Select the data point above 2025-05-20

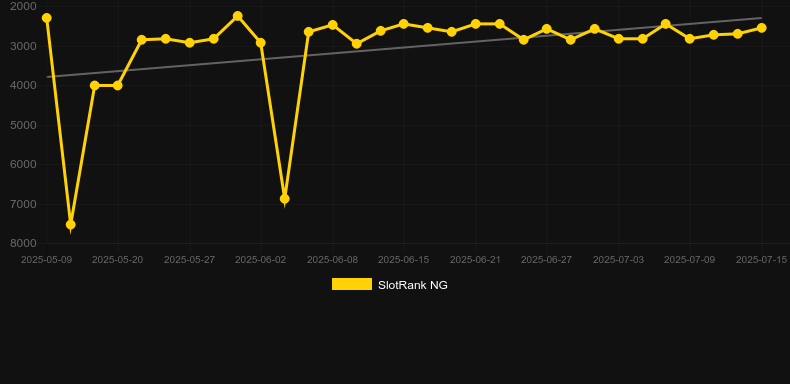pos(118,86)
